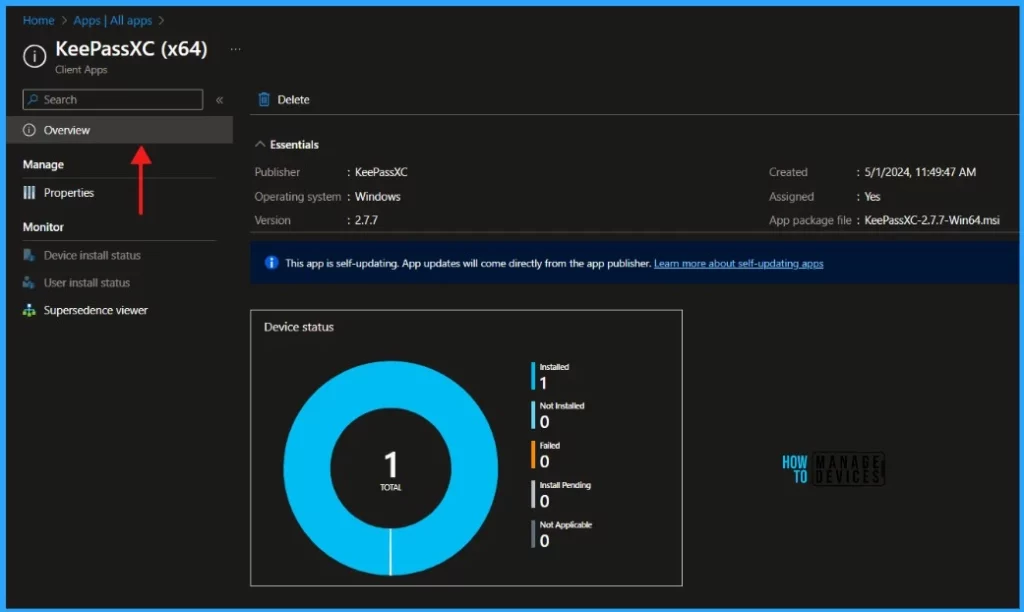The image size is (1024, 612).
Task: Click the Operating system value Windows
Action: (x=377, y=197)
